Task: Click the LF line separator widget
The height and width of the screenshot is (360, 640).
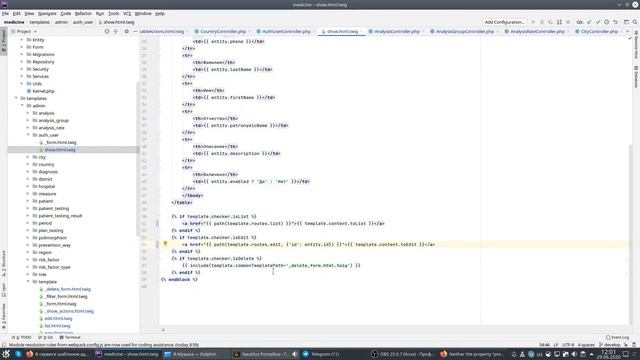Action: coord(556,345)
